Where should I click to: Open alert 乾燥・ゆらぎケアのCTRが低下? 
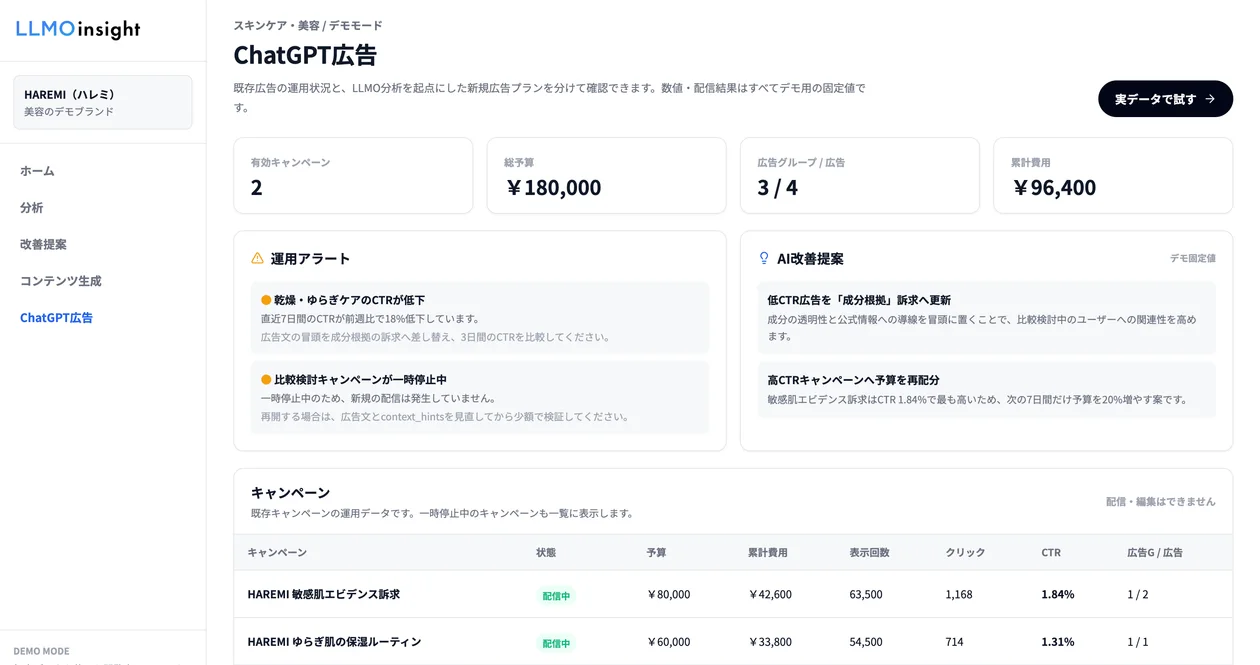(480, 318)
